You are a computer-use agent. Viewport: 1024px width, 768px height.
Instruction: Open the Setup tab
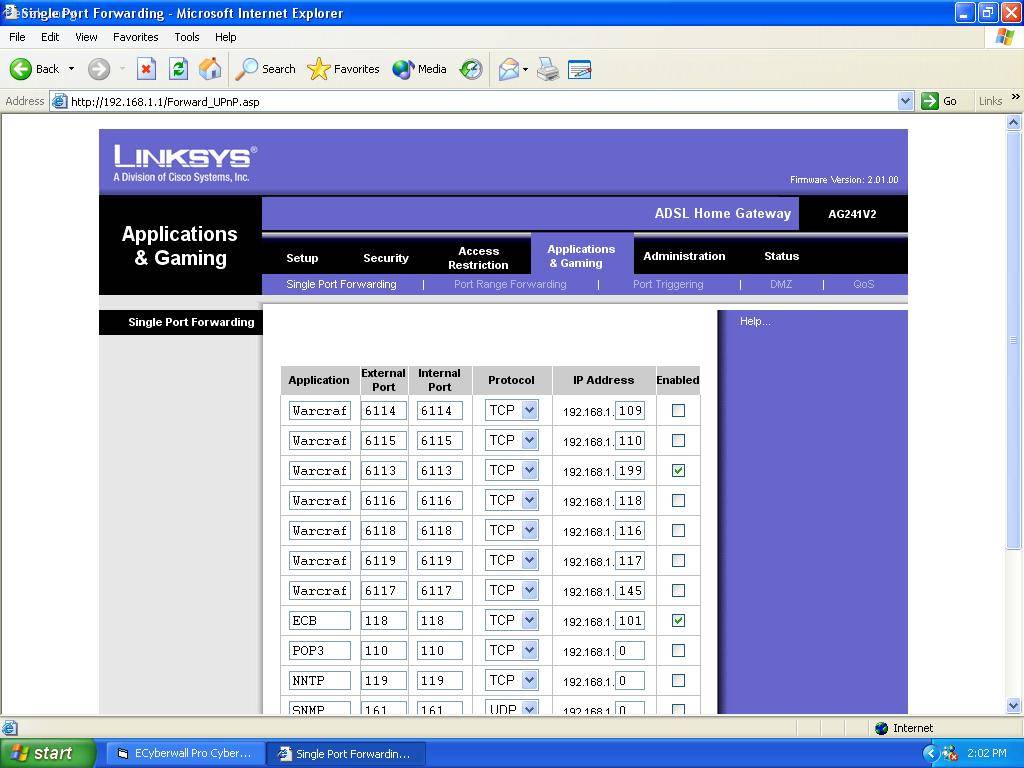click(302, 258)
